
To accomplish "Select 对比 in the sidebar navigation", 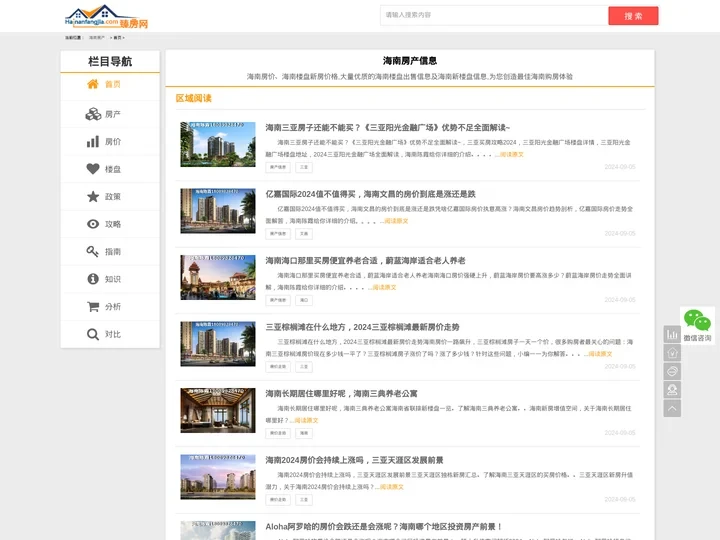I will click(110, 334).
